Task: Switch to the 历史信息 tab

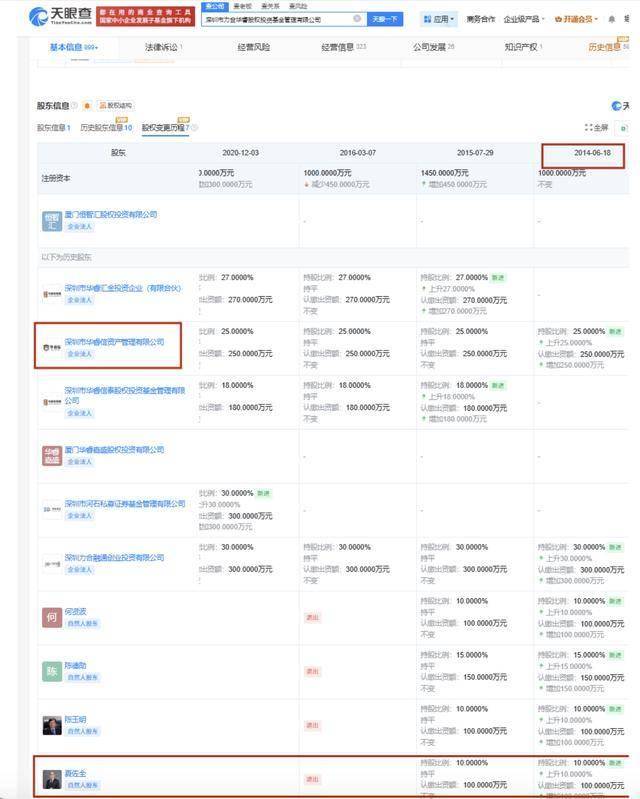Action: (x=608, y=47)
